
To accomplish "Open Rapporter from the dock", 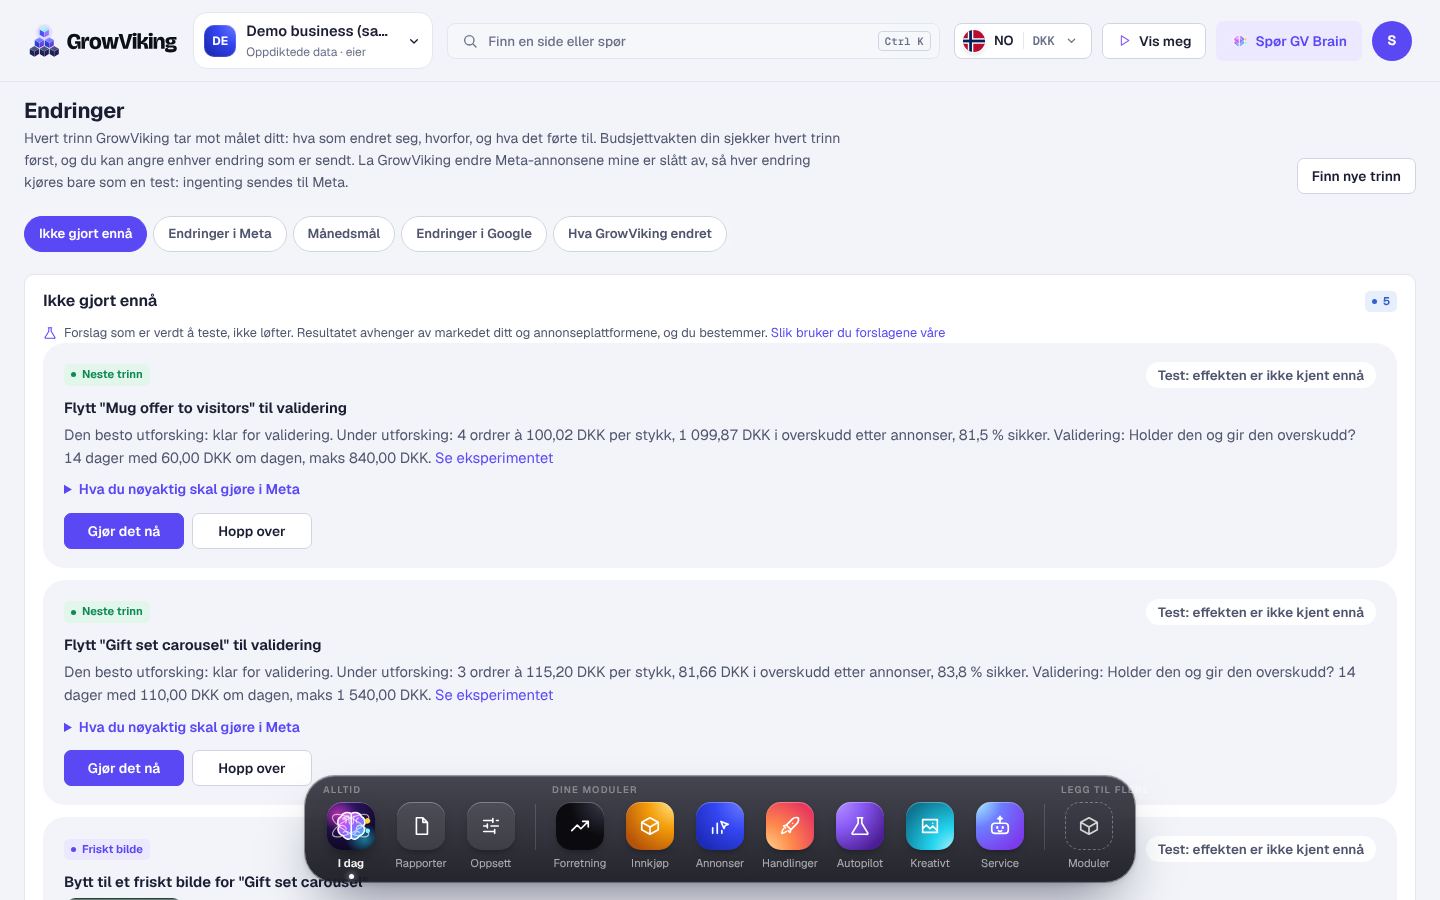I will coord(421,826).
